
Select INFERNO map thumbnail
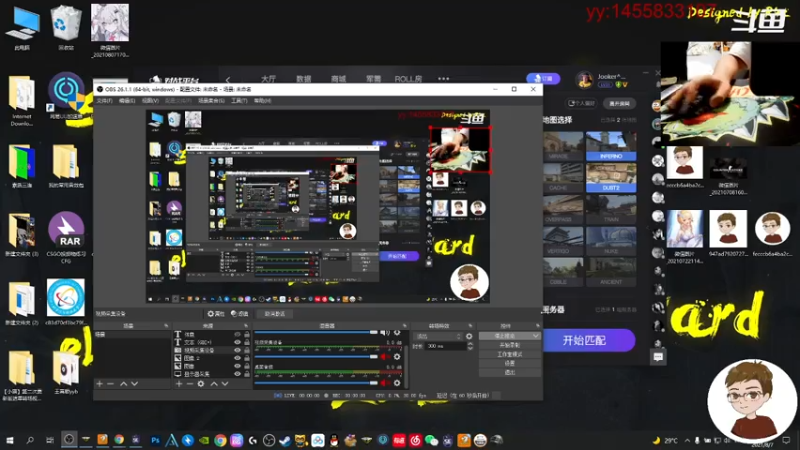point(611,146)
